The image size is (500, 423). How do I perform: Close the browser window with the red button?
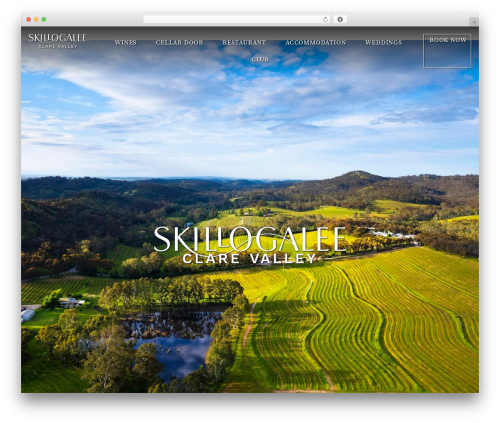29,19
